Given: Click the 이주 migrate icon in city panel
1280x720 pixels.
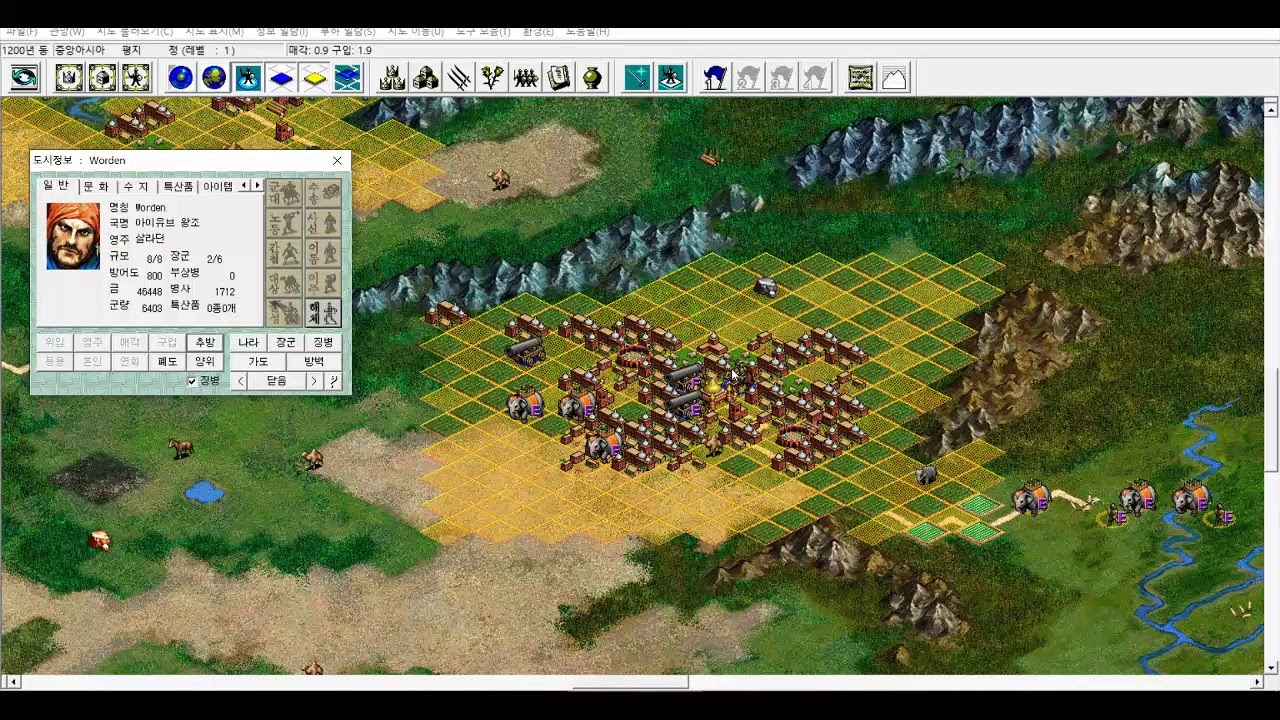Looking at the screenshot, I should click(x=323, y=283).
